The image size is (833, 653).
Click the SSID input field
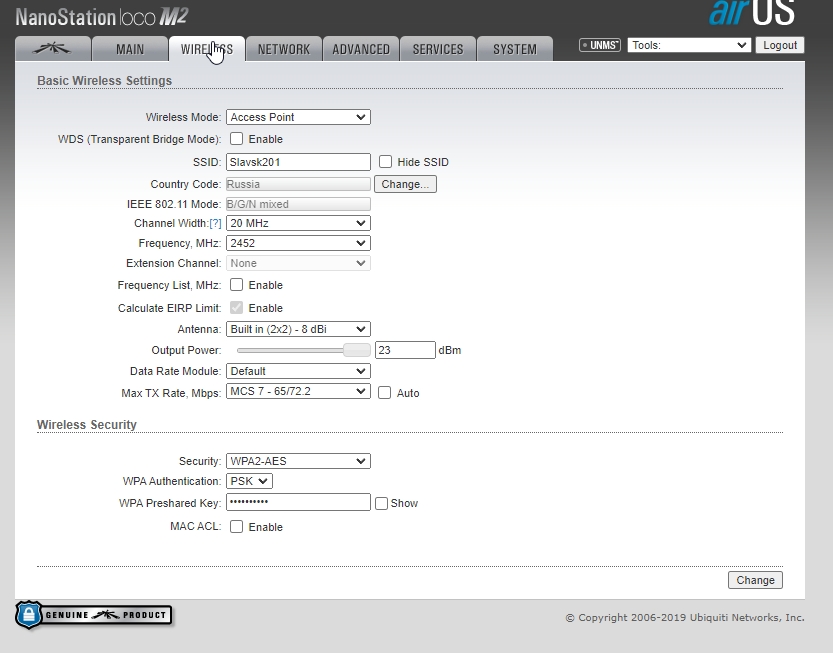pyautogui.click(x=298, y=162)
